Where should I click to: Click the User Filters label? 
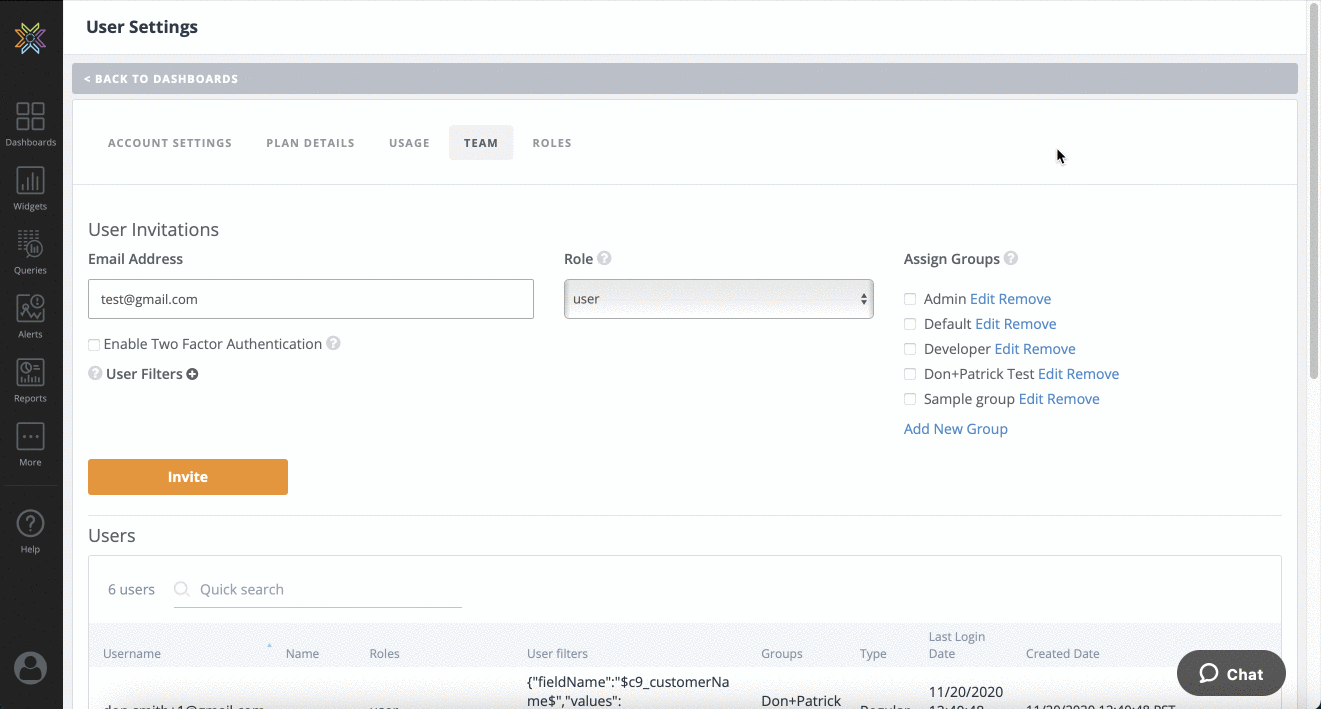pos(144,374)
